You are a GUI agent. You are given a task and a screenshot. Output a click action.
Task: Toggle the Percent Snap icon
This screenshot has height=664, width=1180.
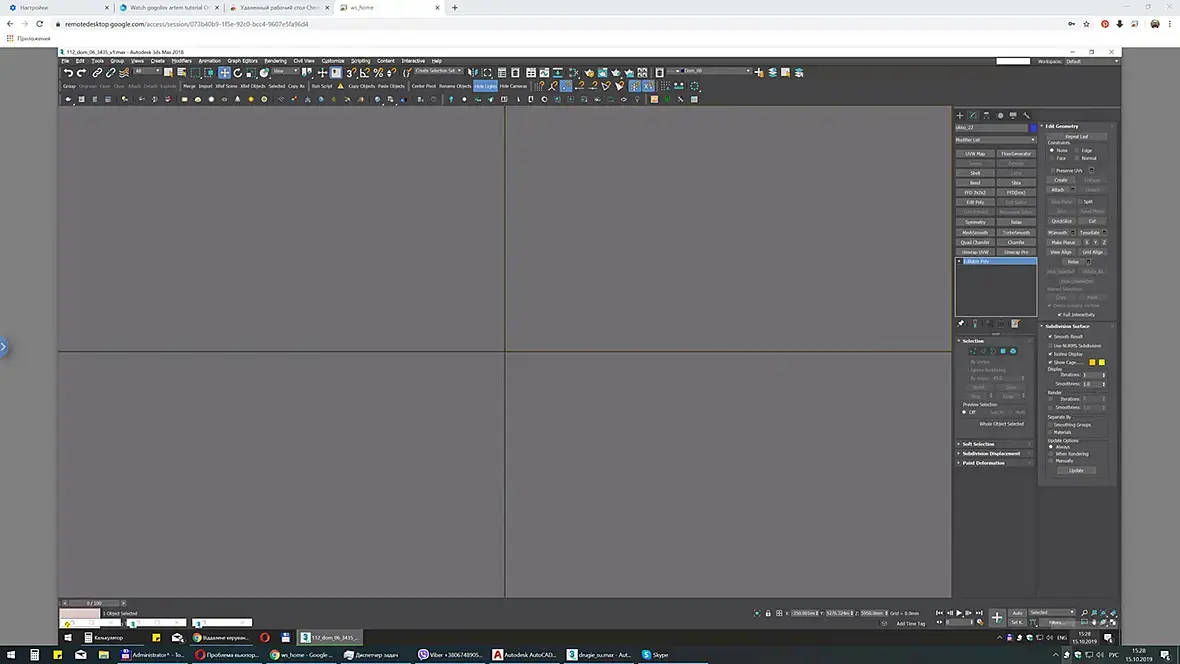click(379, 73)
